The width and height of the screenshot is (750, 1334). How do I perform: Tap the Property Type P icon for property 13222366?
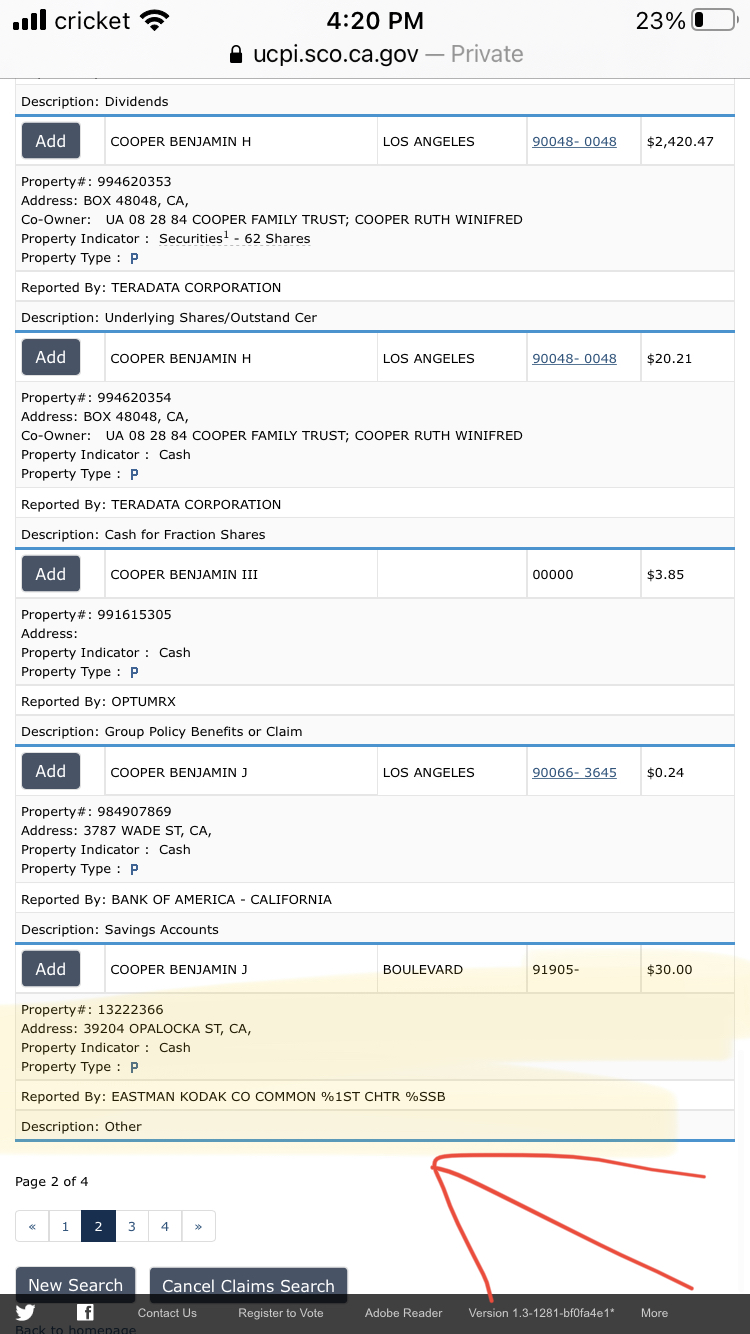[x=134, y=1067]
